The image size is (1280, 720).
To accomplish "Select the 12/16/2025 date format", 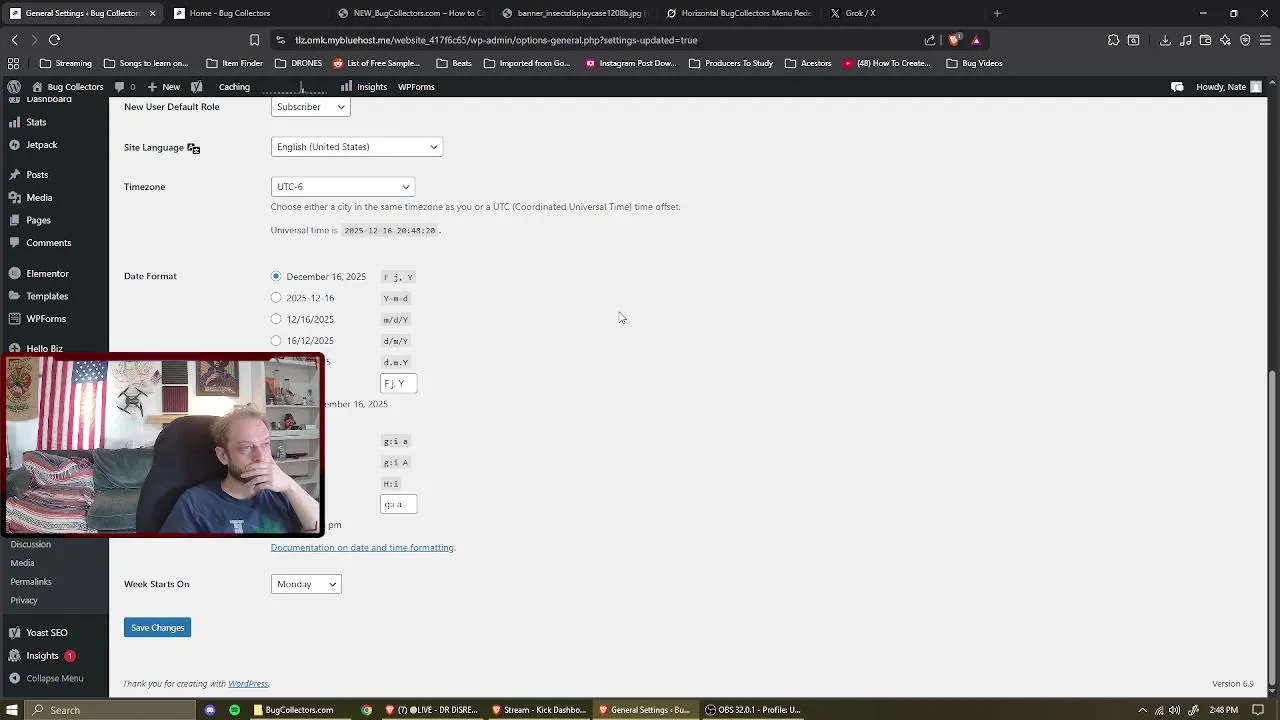I will [276, 319].
